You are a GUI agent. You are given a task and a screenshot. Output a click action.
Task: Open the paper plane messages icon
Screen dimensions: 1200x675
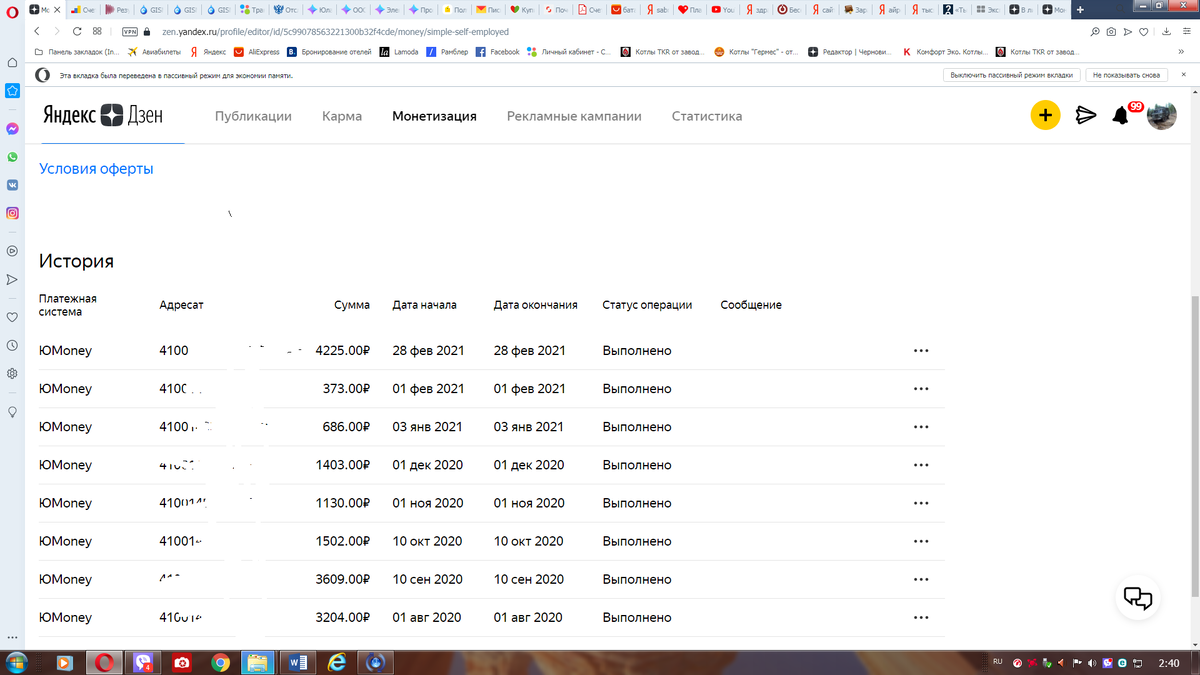pos(1086,116)
